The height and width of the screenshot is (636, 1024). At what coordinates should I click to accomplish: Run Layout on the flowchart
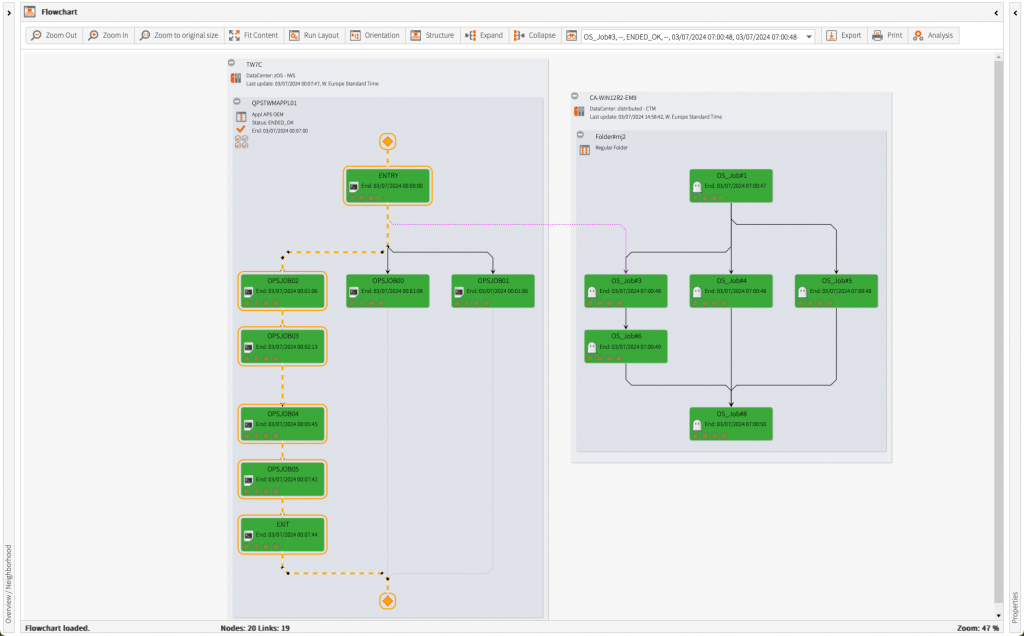(x=314, y=35)
